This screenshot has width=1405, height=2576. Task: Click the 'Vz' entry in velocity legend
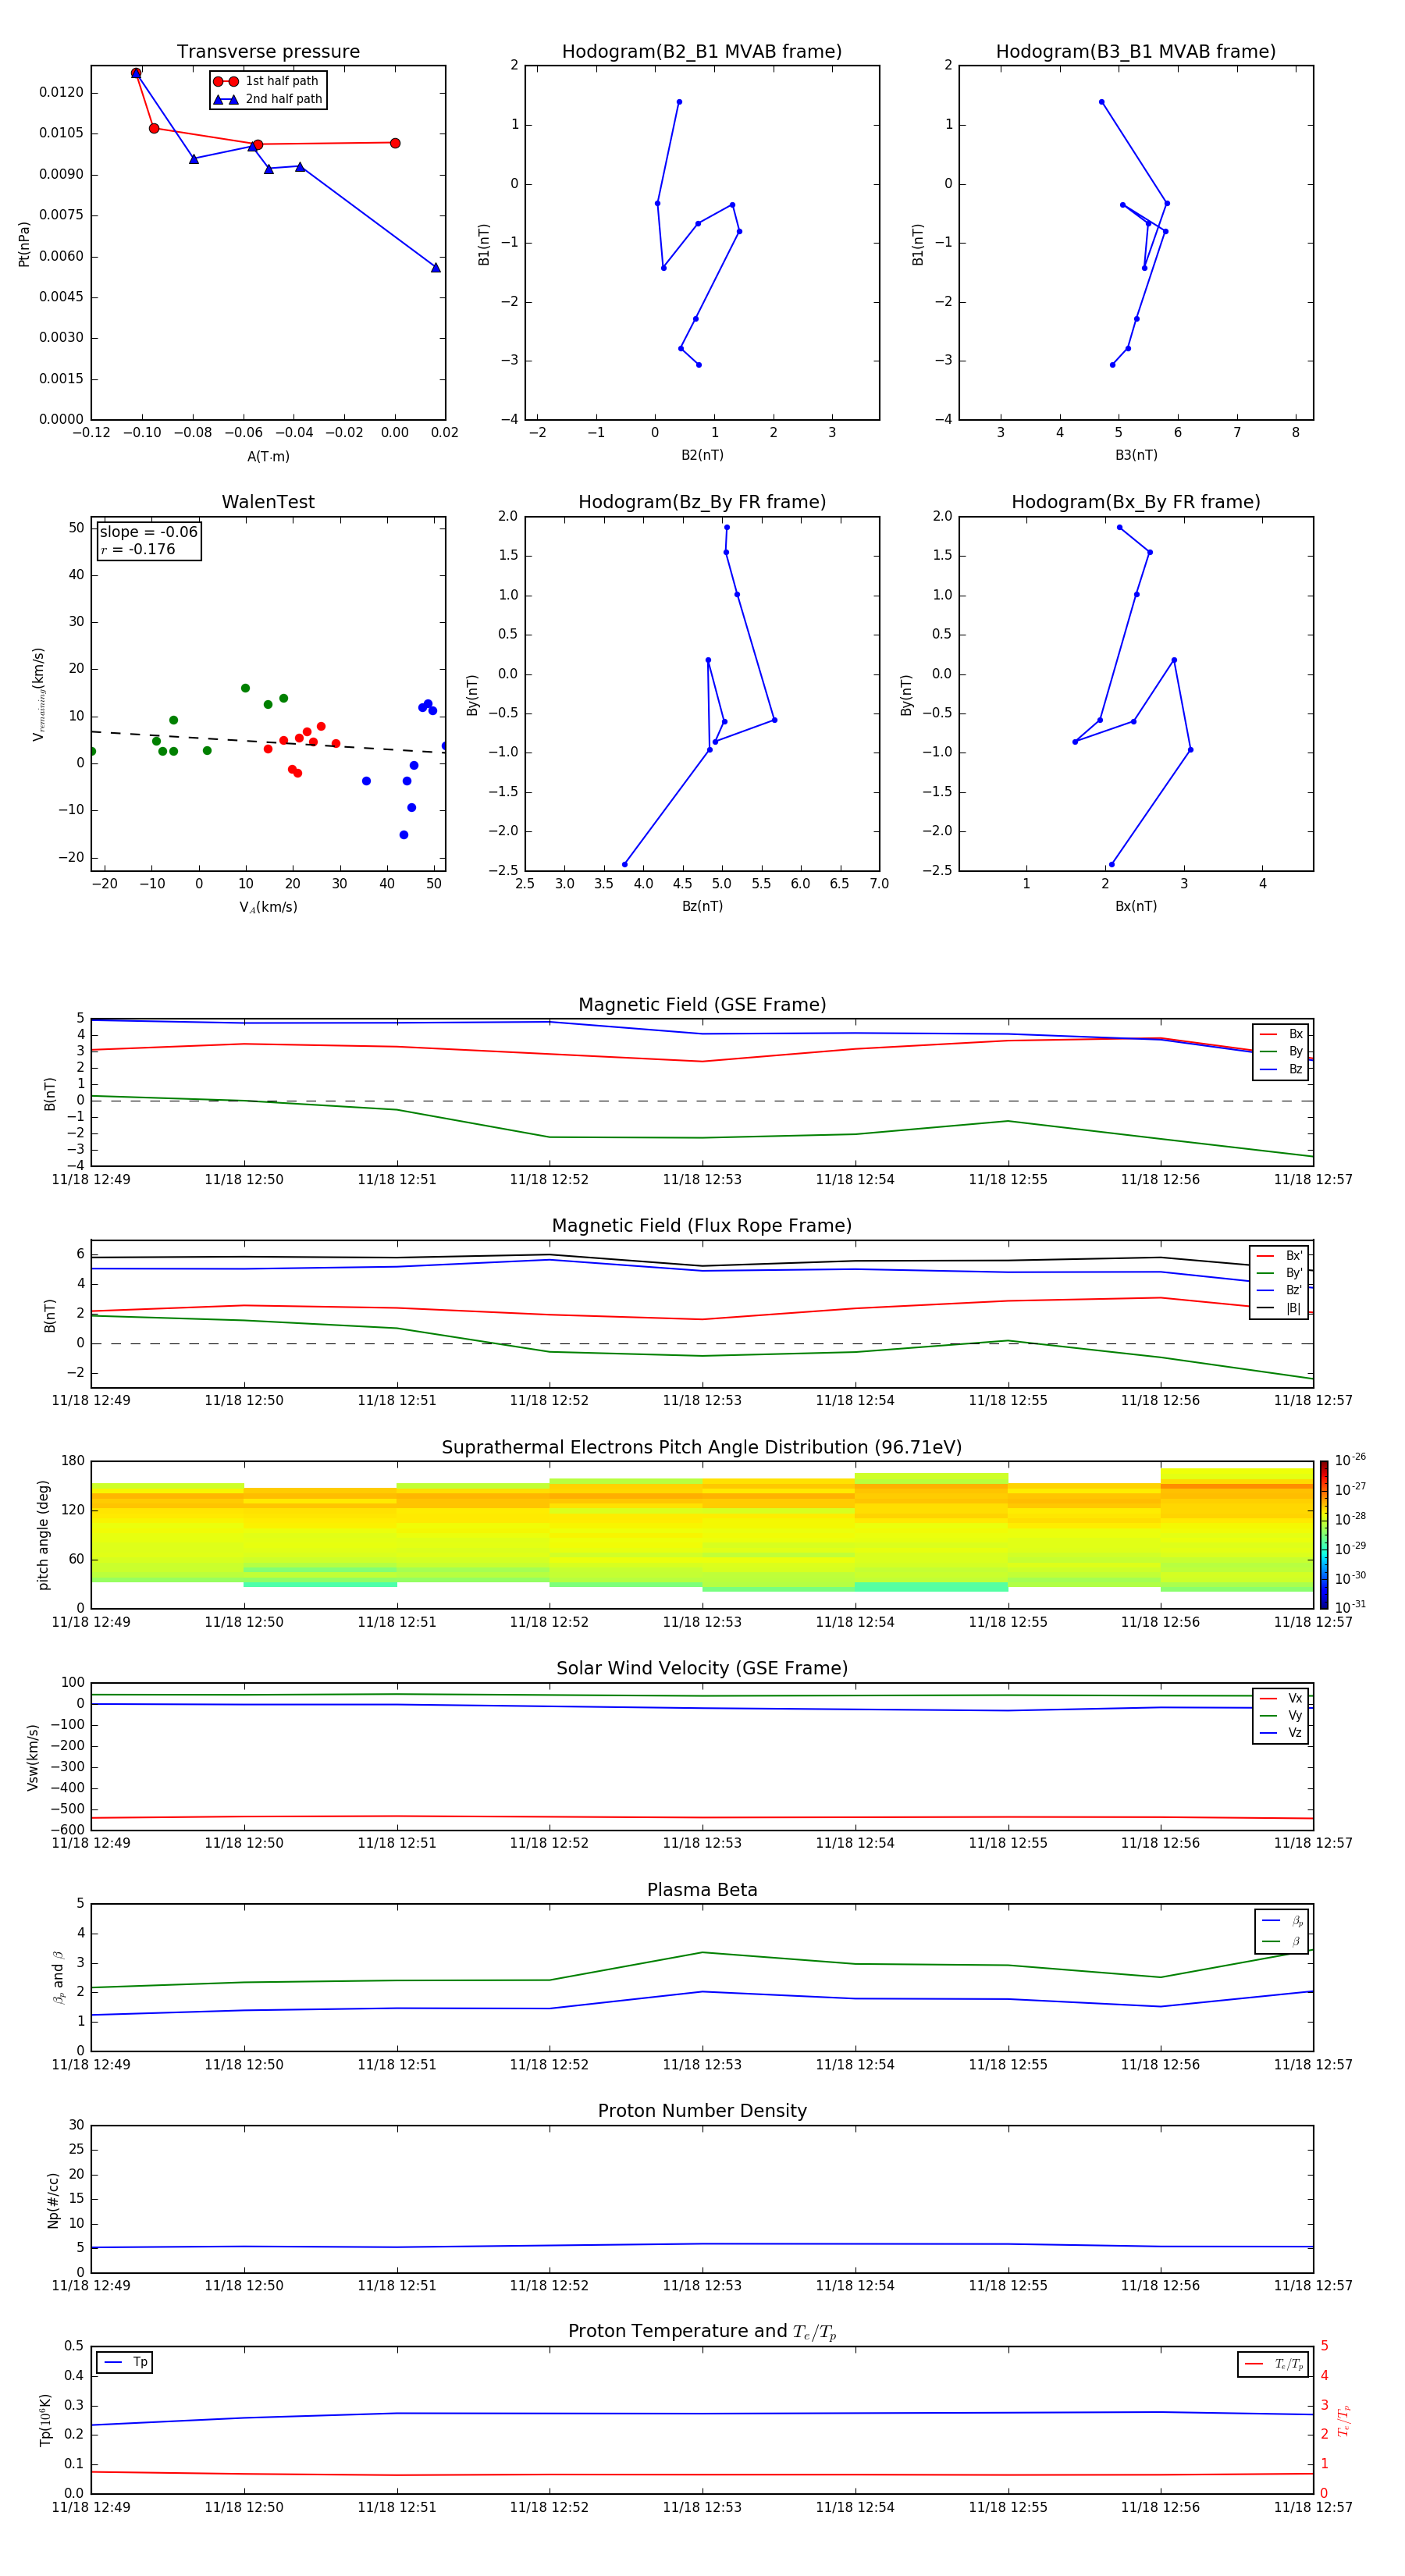[x=1281, y=1733]
